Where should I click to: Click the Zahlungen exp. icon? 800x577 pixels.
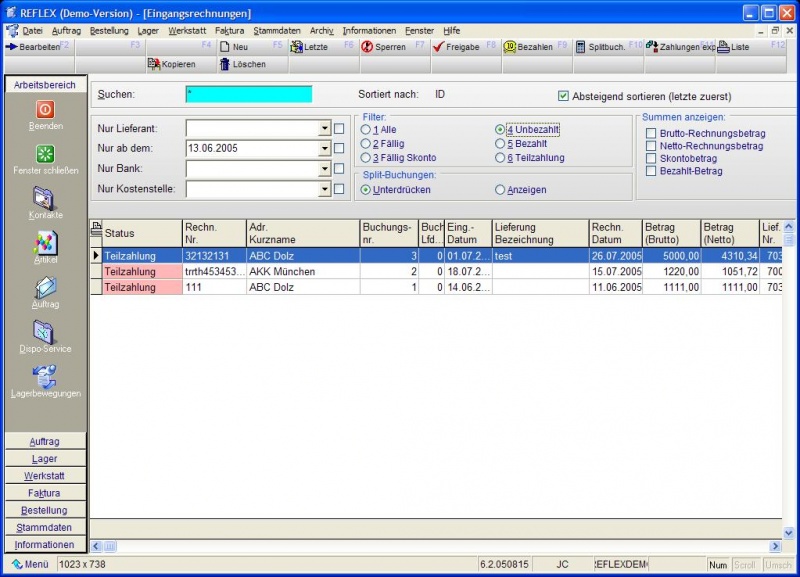(652, 46)
